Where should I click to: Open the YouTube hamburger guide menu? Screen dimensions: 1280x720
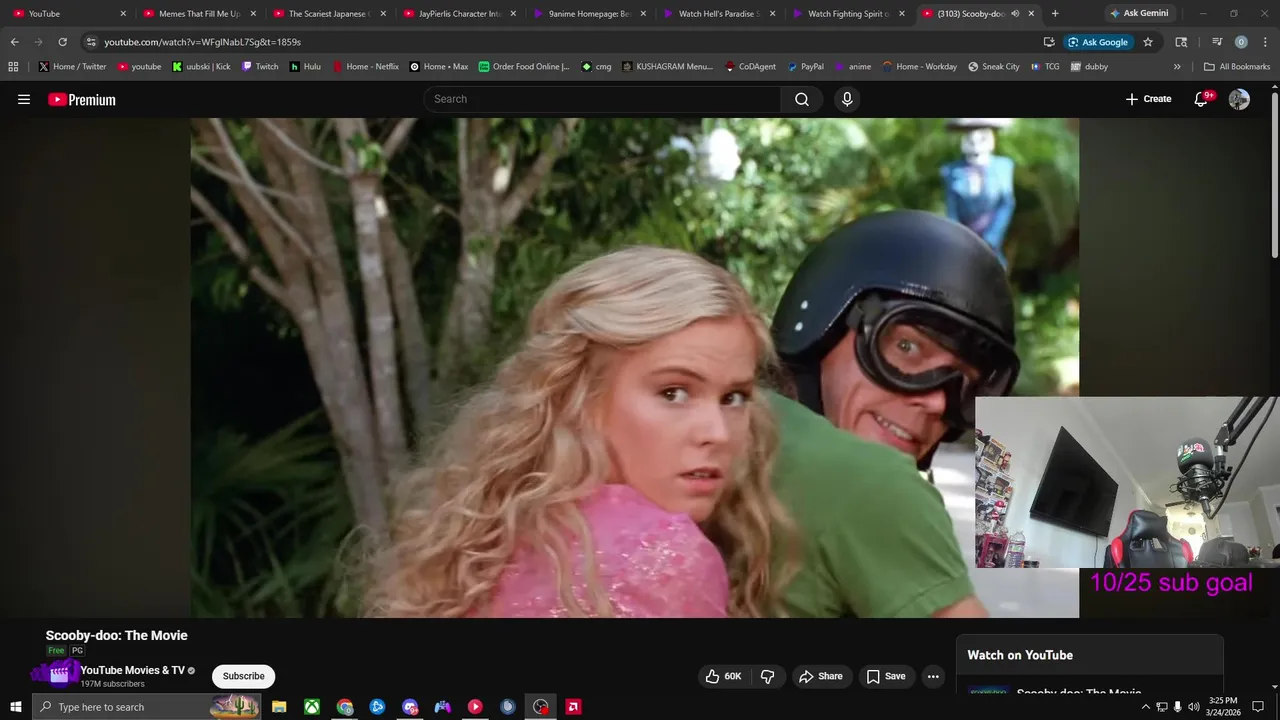(24, 99)
